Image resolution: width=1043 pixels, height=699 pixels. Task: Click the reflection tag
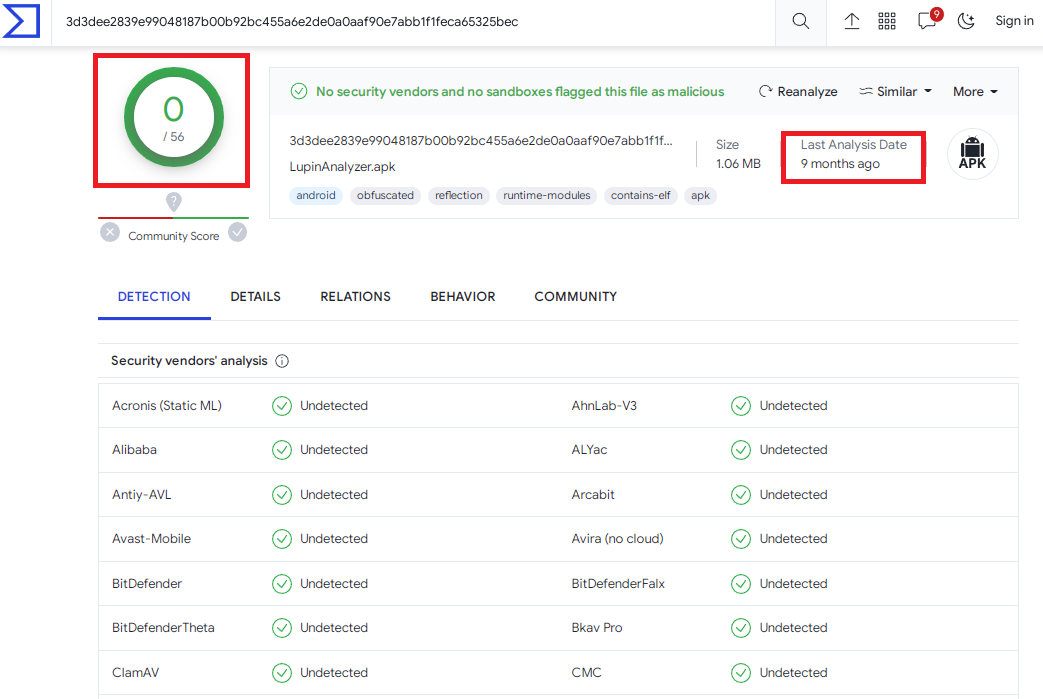458,196
